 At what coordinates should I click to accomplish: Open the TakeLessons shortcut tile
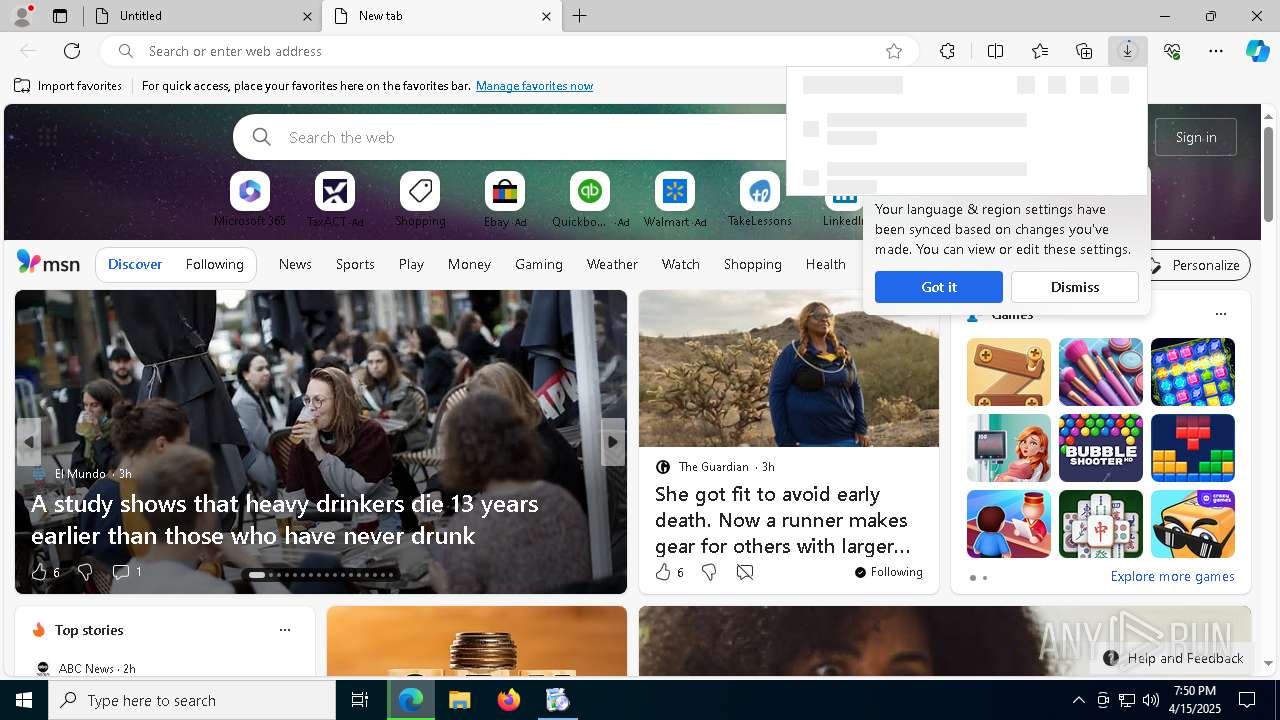(x=760, y=199)
